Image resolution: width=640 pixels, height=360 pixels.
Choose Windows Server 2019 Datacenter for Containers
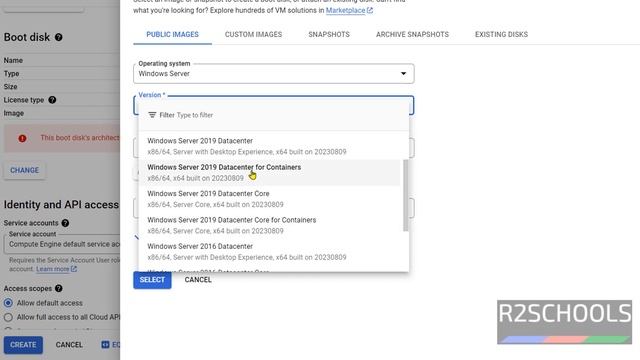(x=270, y=173)
